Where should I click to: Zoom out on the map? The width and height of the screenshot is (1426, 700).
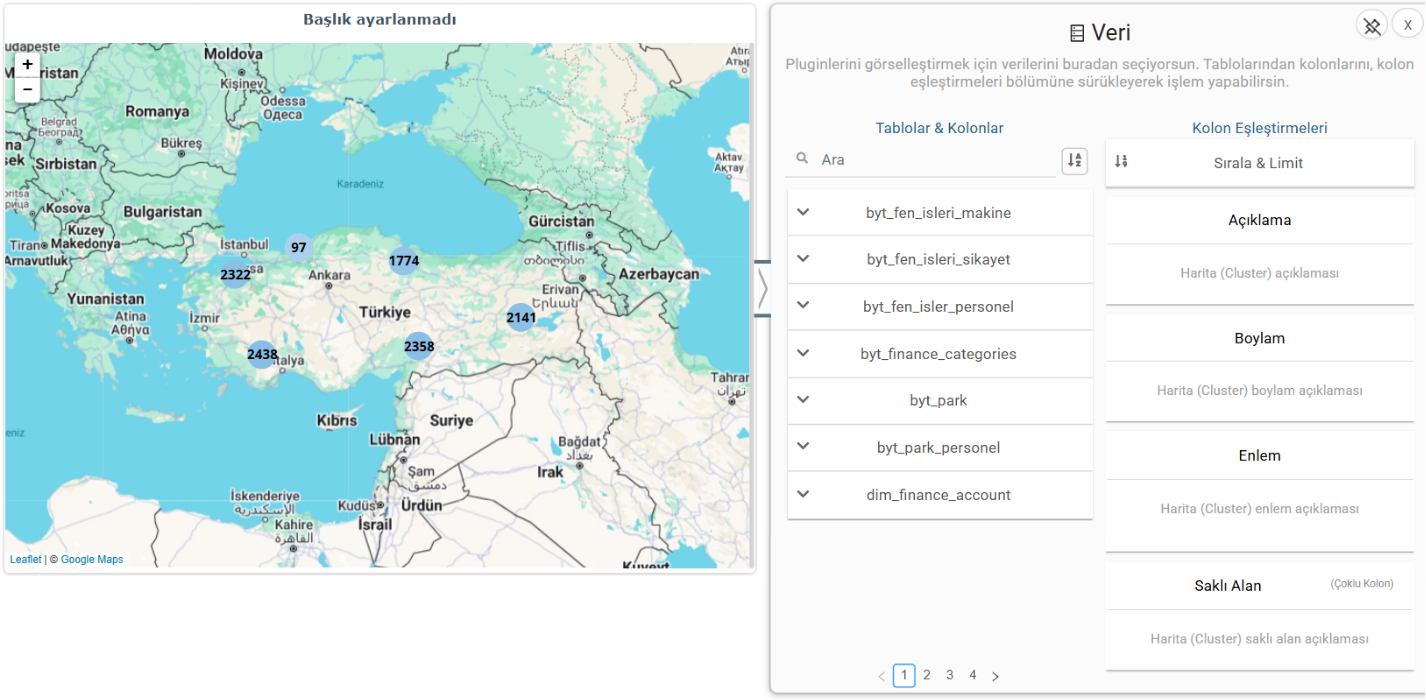click(x=27, y=89)
